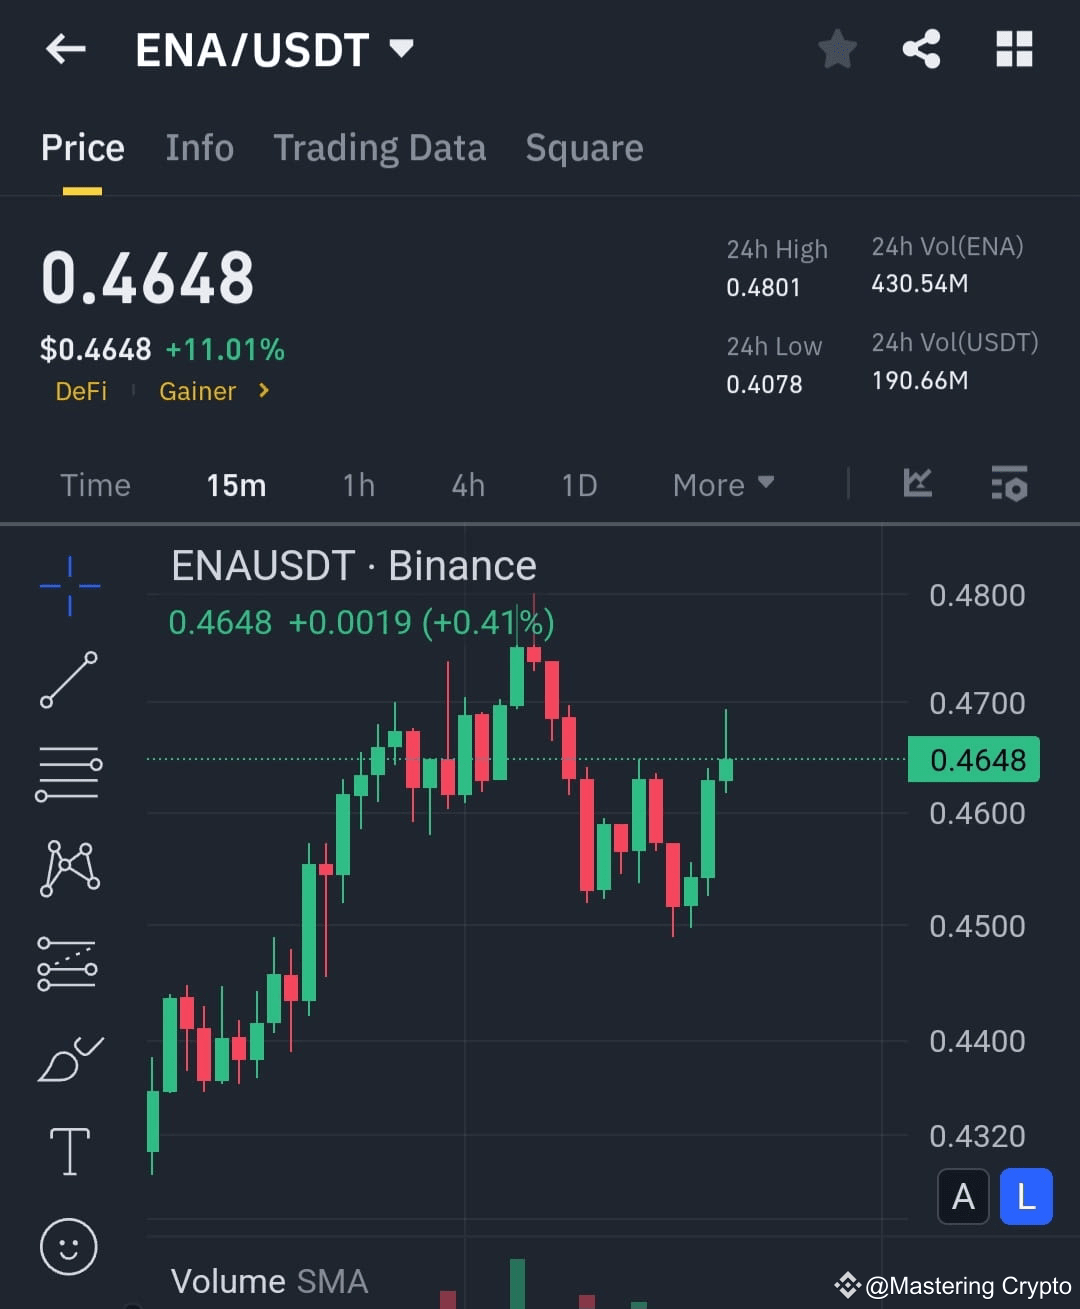Select the trend line drawing tool

click(x=68, y=682)
